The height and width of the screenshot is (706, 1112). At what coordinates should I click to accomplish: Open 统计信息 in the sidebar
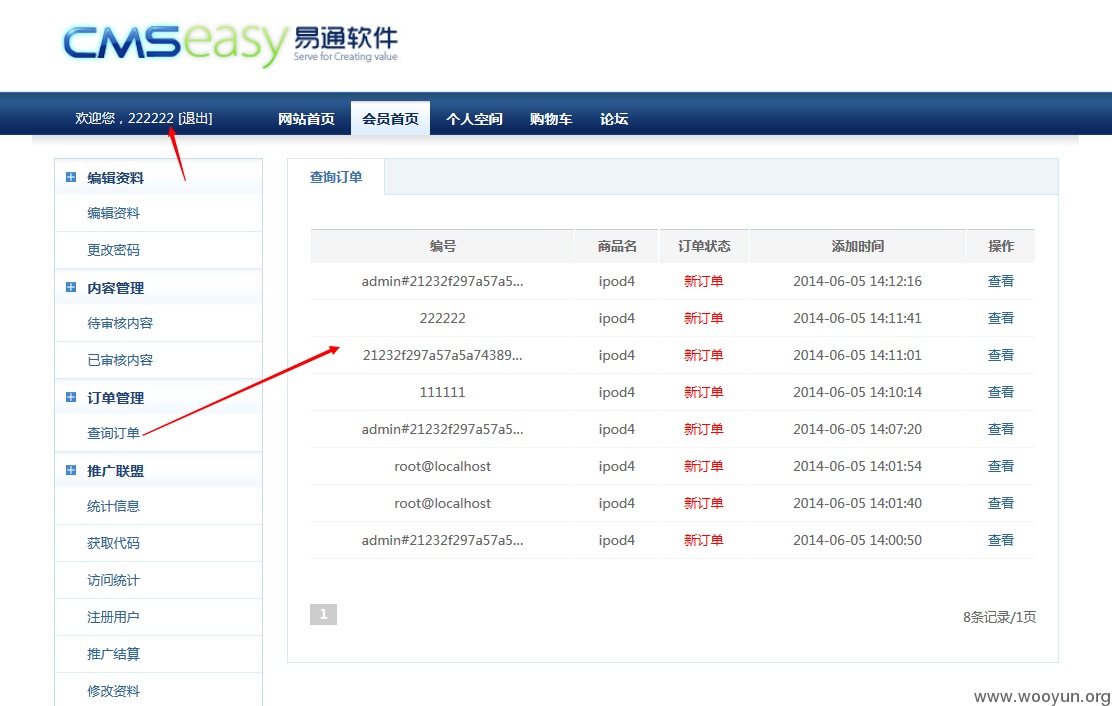click(113, 506)
